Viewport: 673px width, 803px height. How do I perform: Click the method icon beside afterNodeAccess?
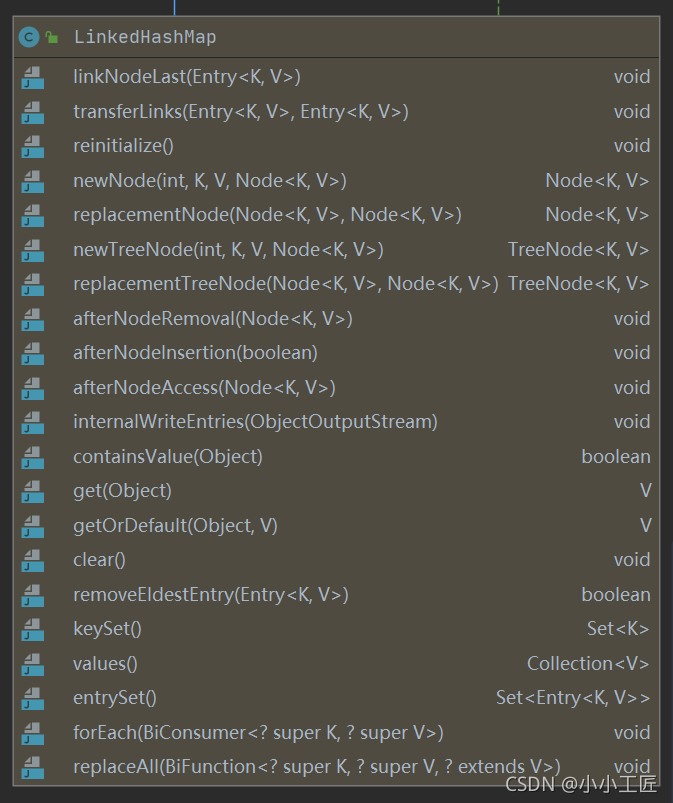click(x=33, y=388)
